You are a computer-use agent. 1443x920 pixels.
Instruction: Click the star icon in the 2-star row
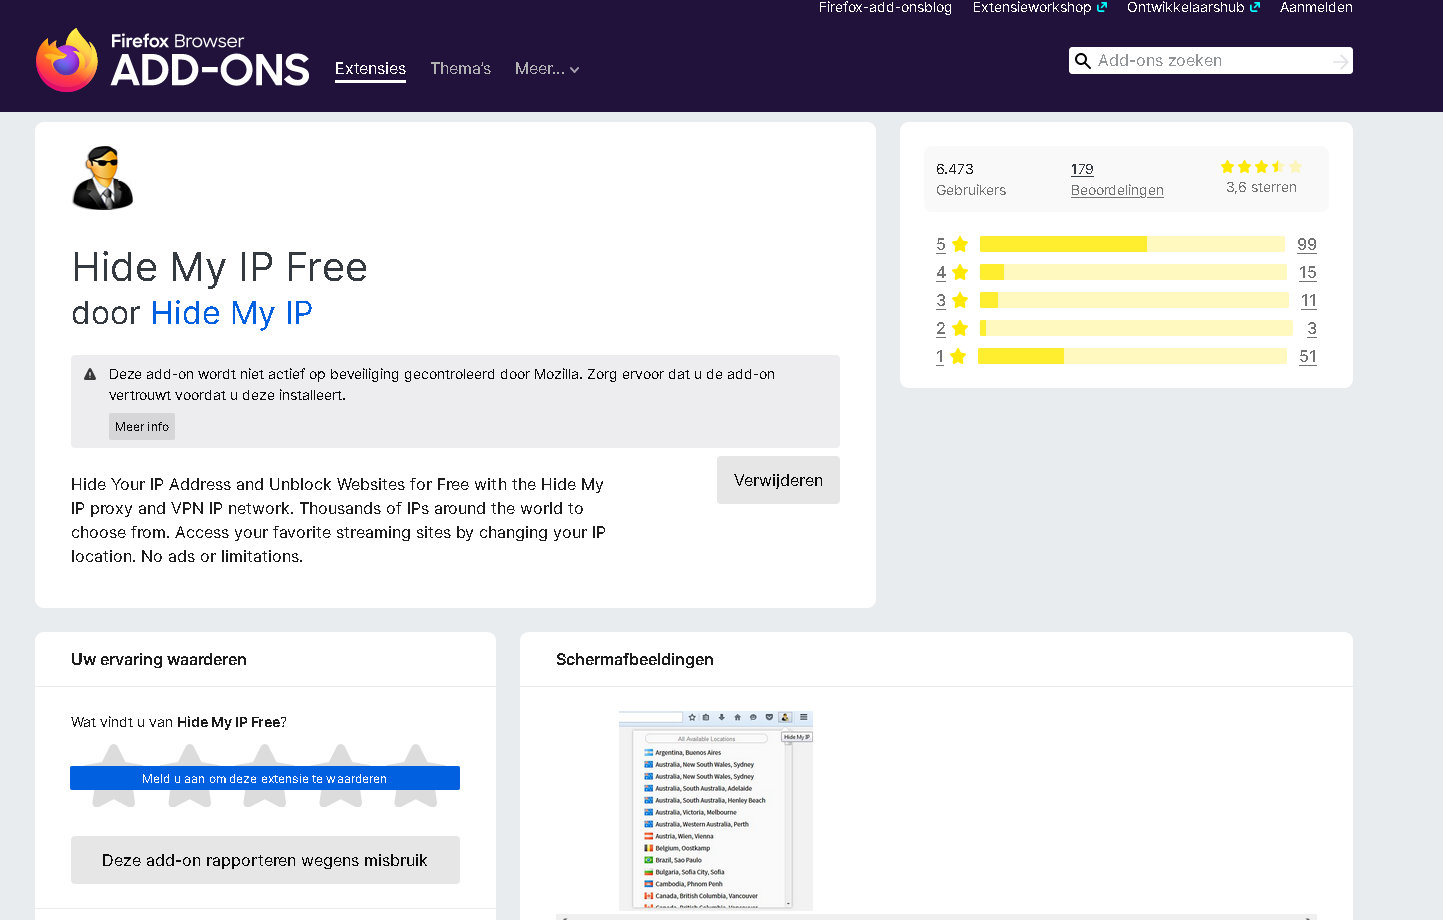click(x=960, y=328)
